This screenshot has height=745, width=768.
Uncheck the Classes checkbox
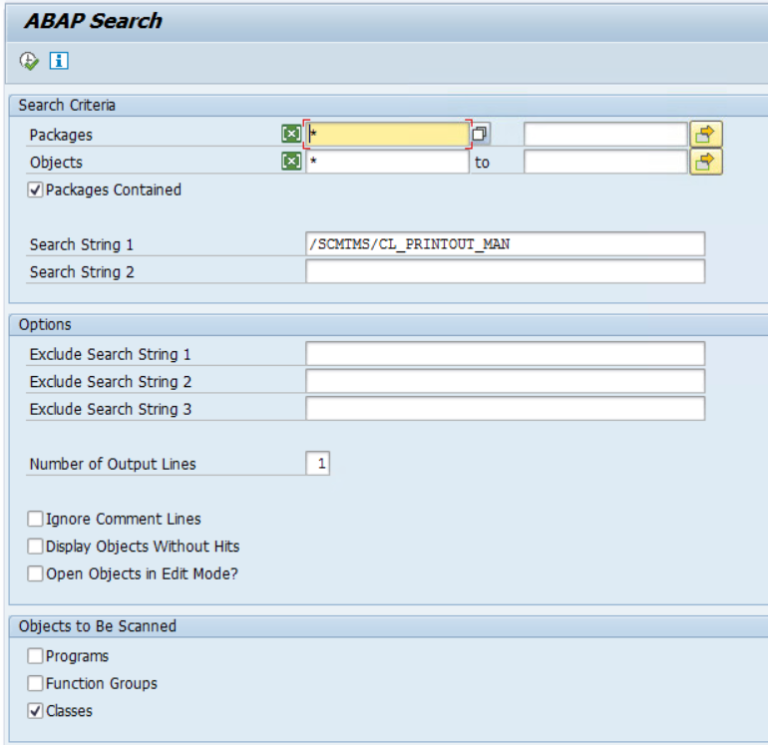click(35, 711)
